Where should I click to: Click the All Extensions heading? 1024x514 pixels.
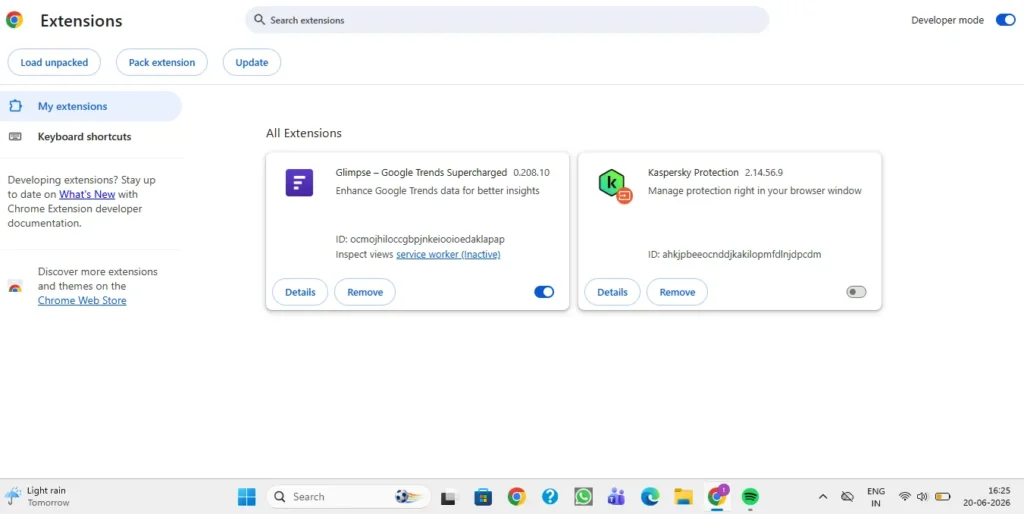click(304, 133)
